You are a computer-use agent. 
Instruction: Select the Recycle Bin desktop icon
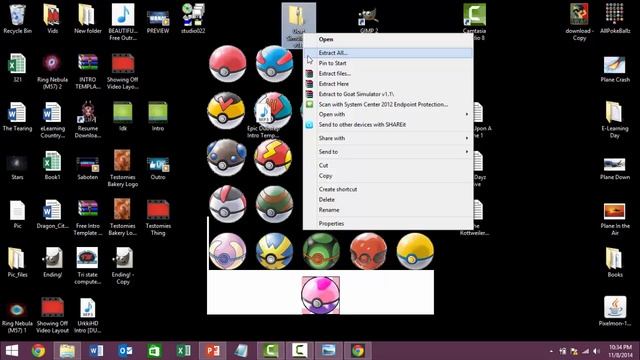click(x=17, y=19)
